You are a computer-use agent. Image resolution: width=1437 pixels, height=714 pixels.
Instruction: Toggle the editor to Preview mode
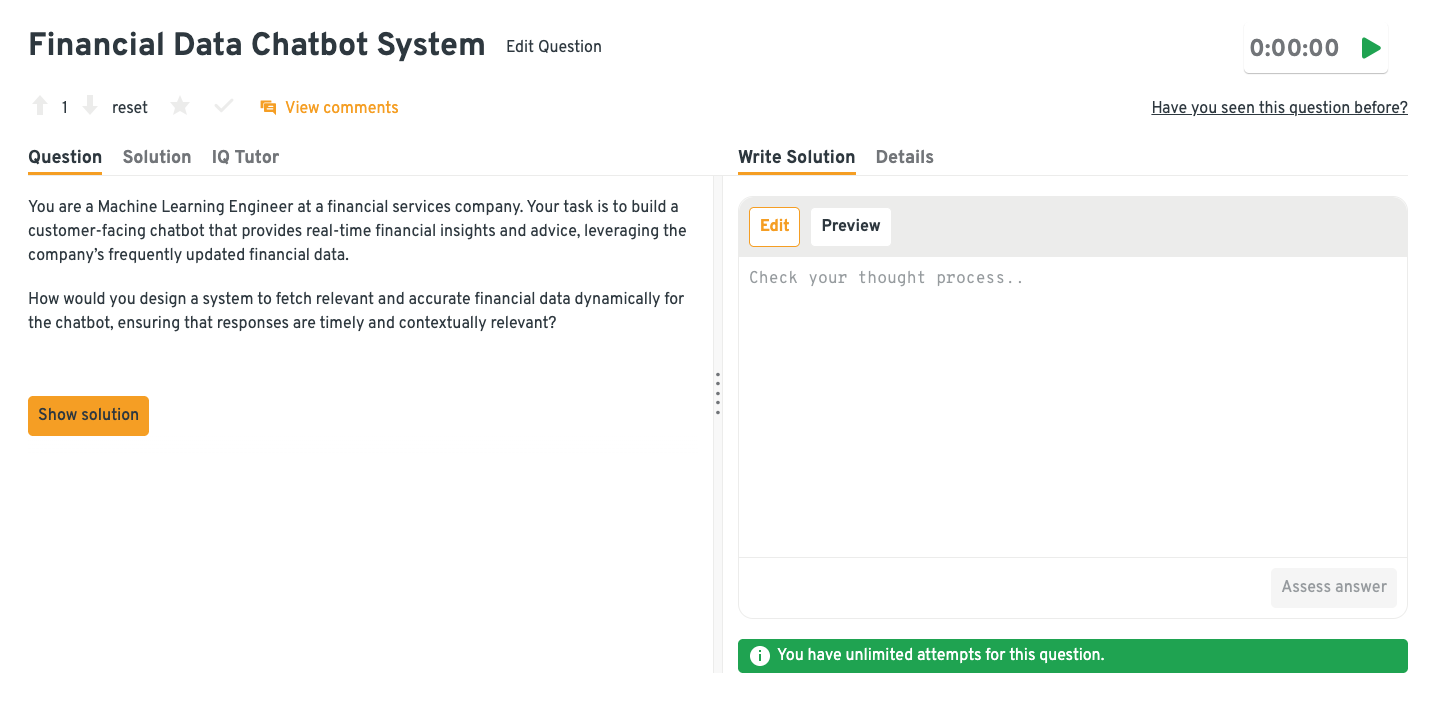[850, 226]
